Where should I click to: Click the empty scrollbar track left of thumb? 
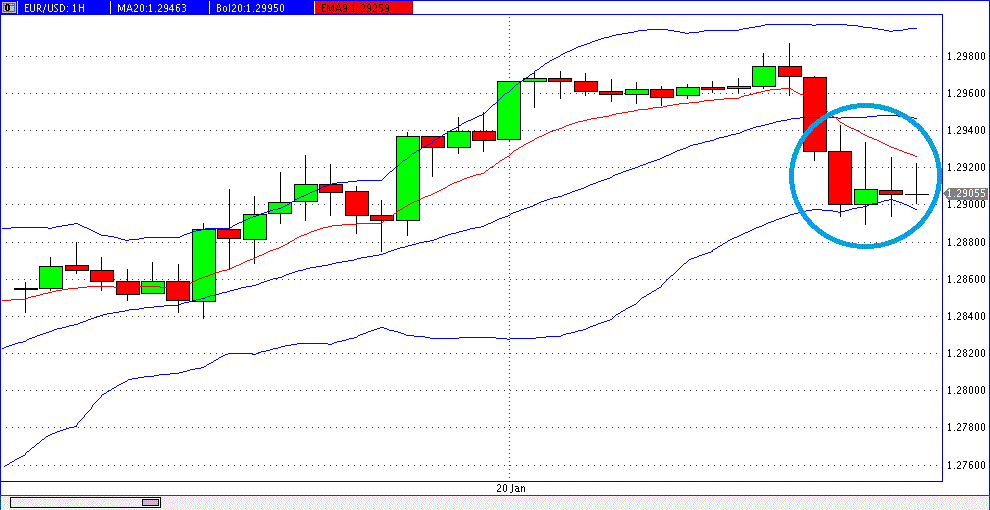[x=76, y=502]
